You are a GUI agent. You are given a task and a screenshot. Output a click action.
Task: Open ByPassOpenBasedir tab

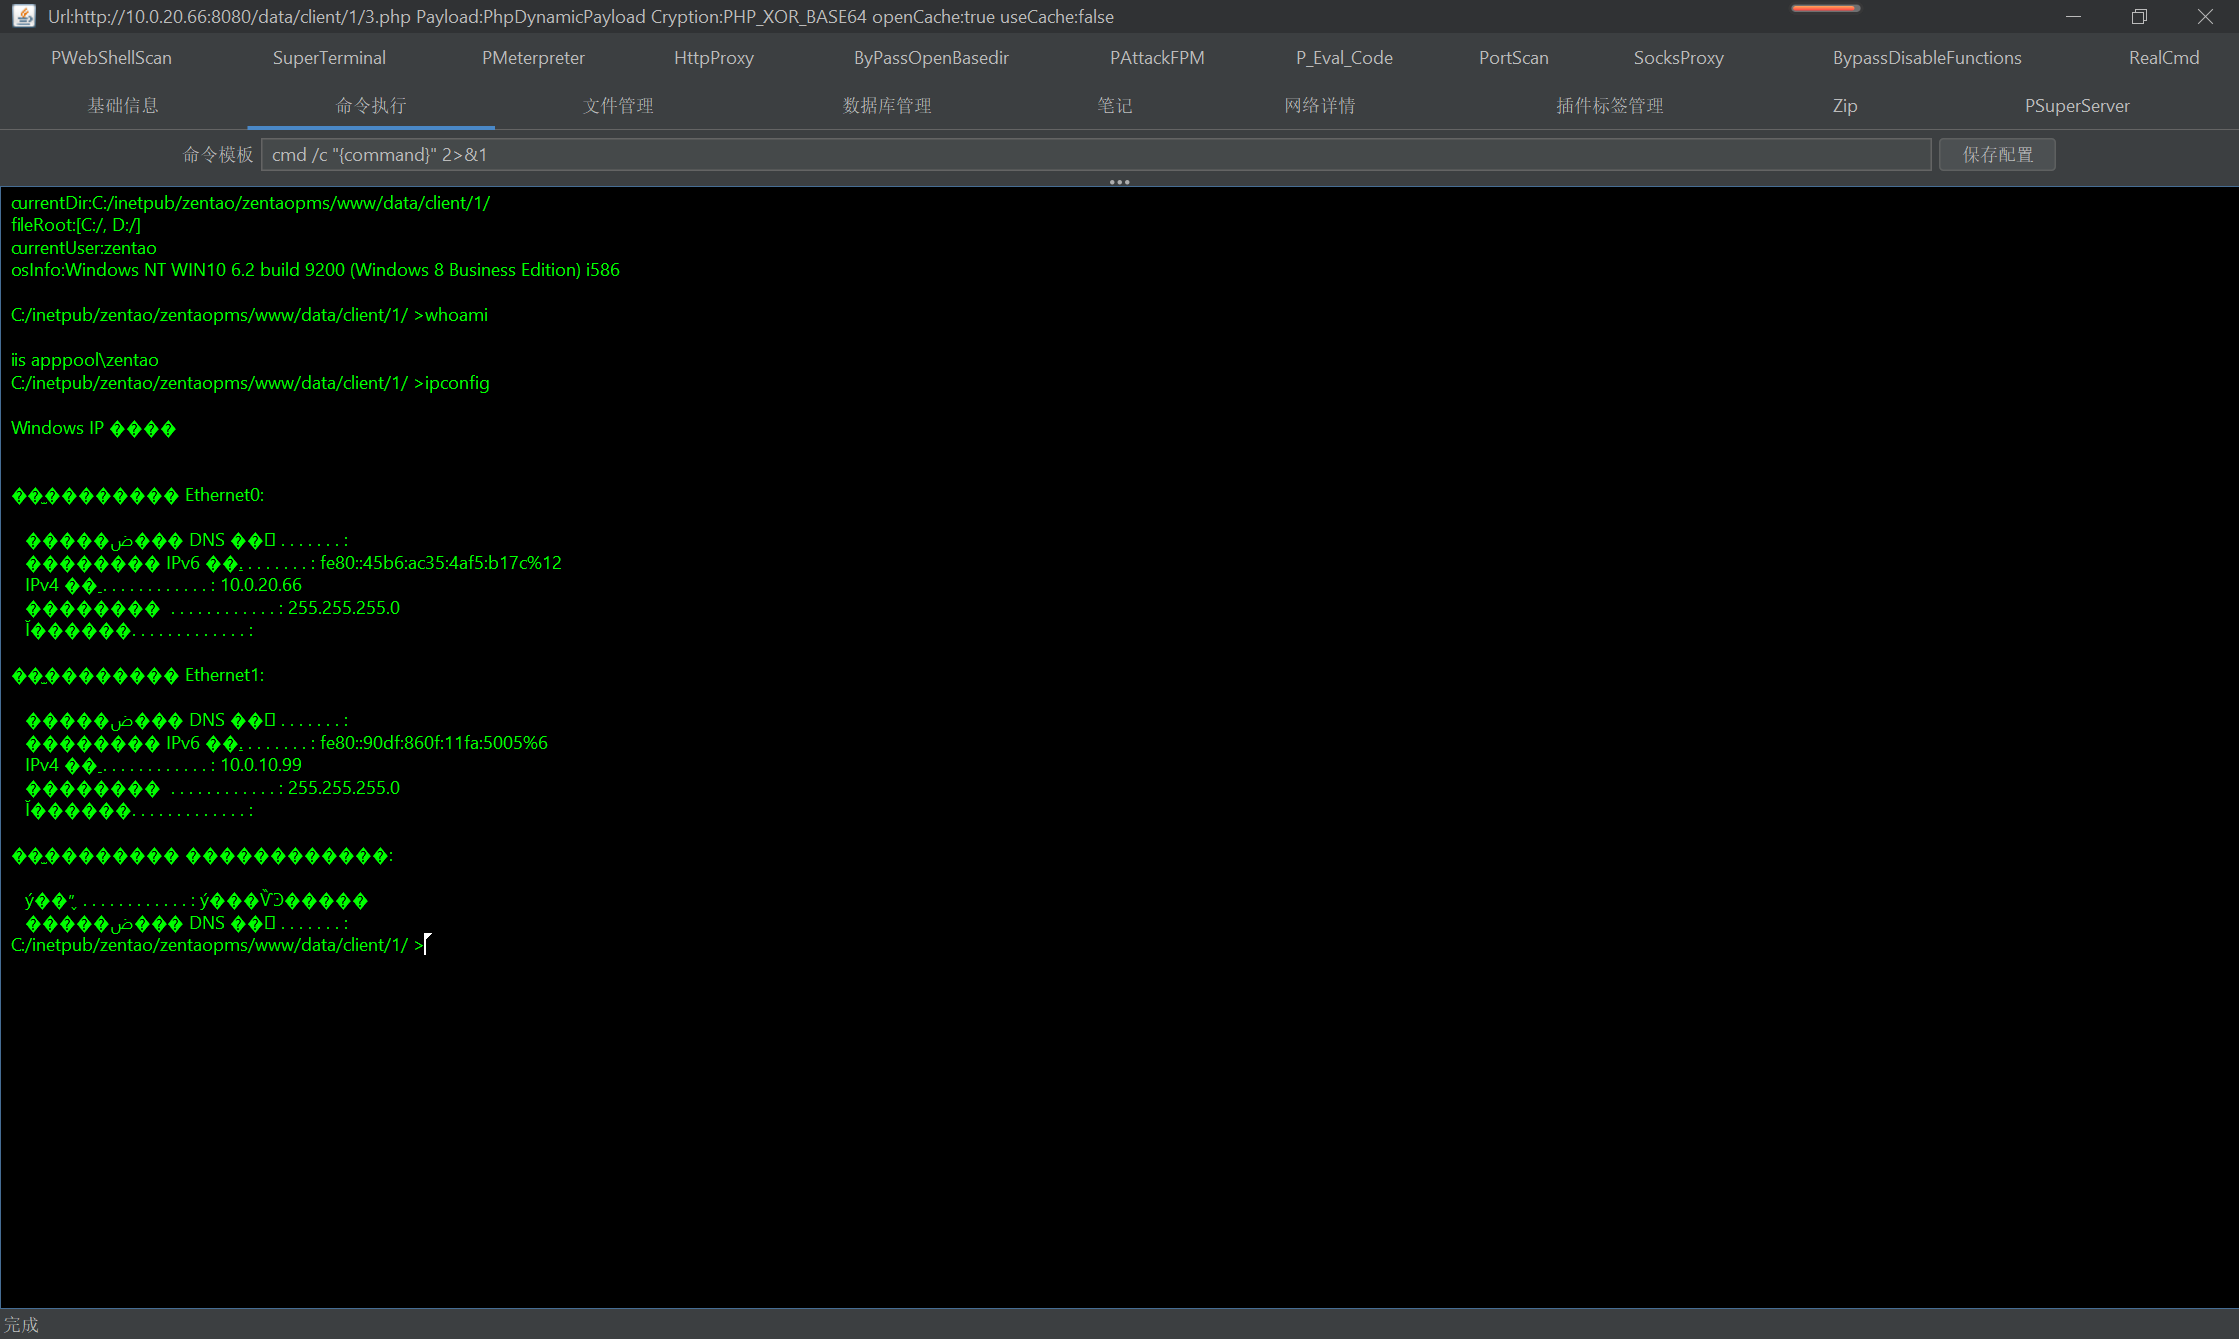(931, 58)
